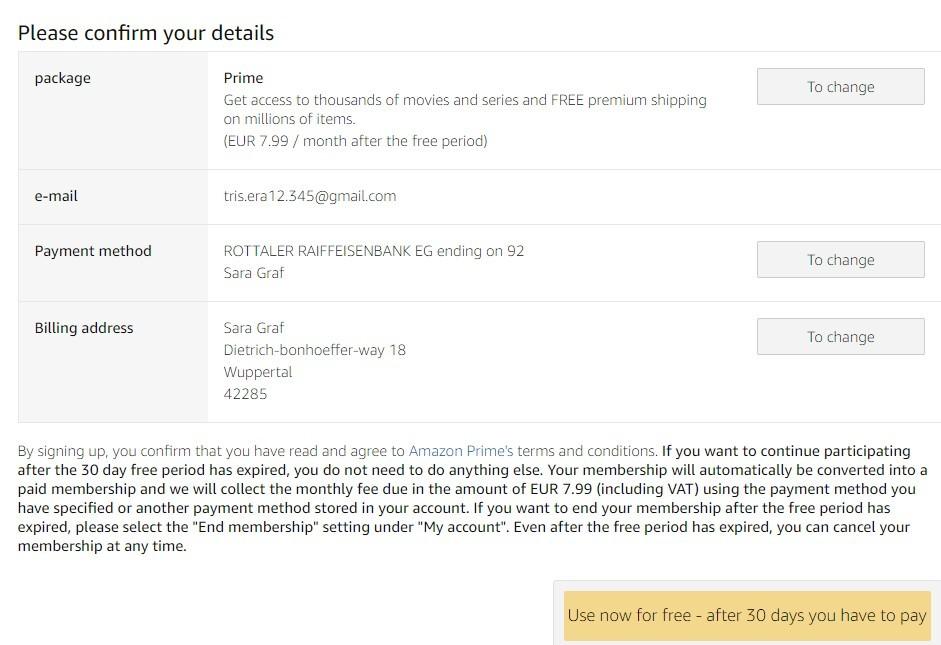This screenshot has height=645, width=941.
Task: Click the "EUR 7.99 / month" price note
Action: click(x=355, y=141)
